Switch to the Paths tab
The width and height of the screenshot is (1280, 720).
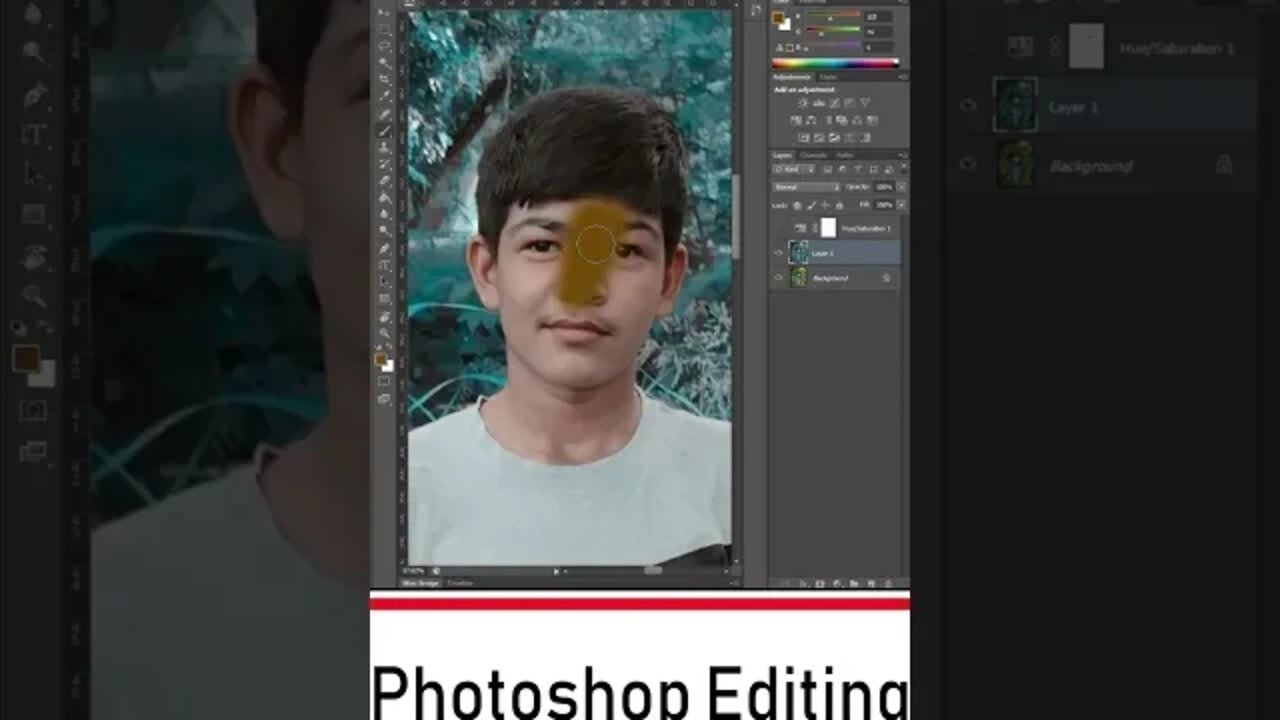click(x=844, y=156)
